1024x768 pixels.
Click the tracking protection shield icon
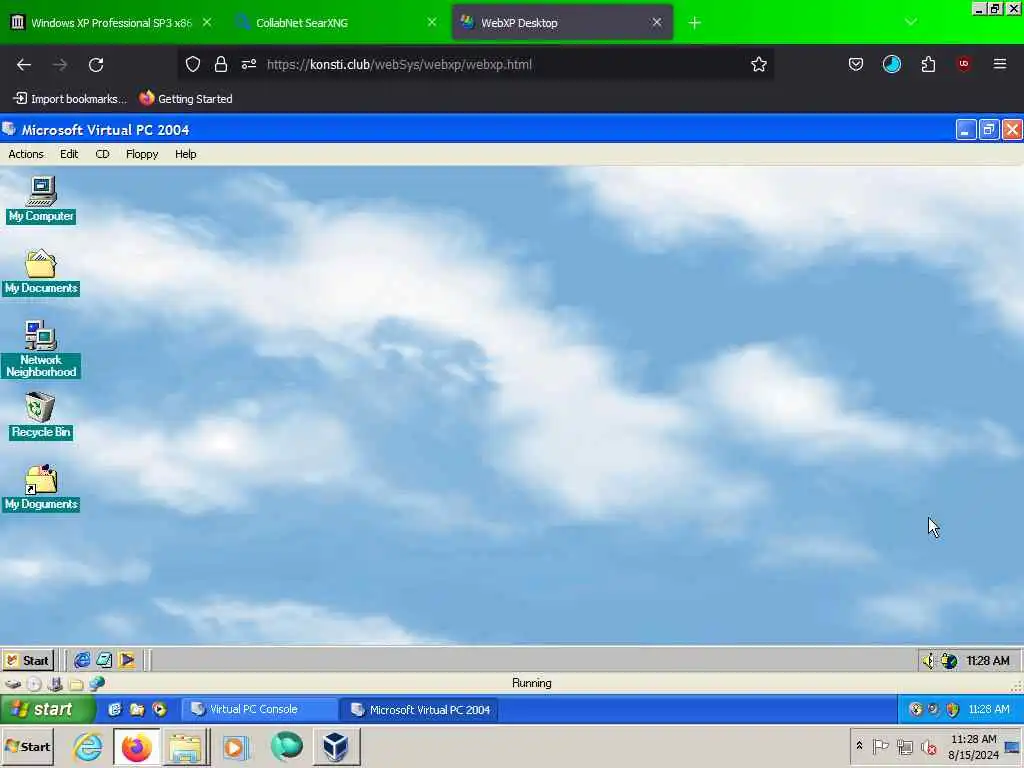coord(193,65)
